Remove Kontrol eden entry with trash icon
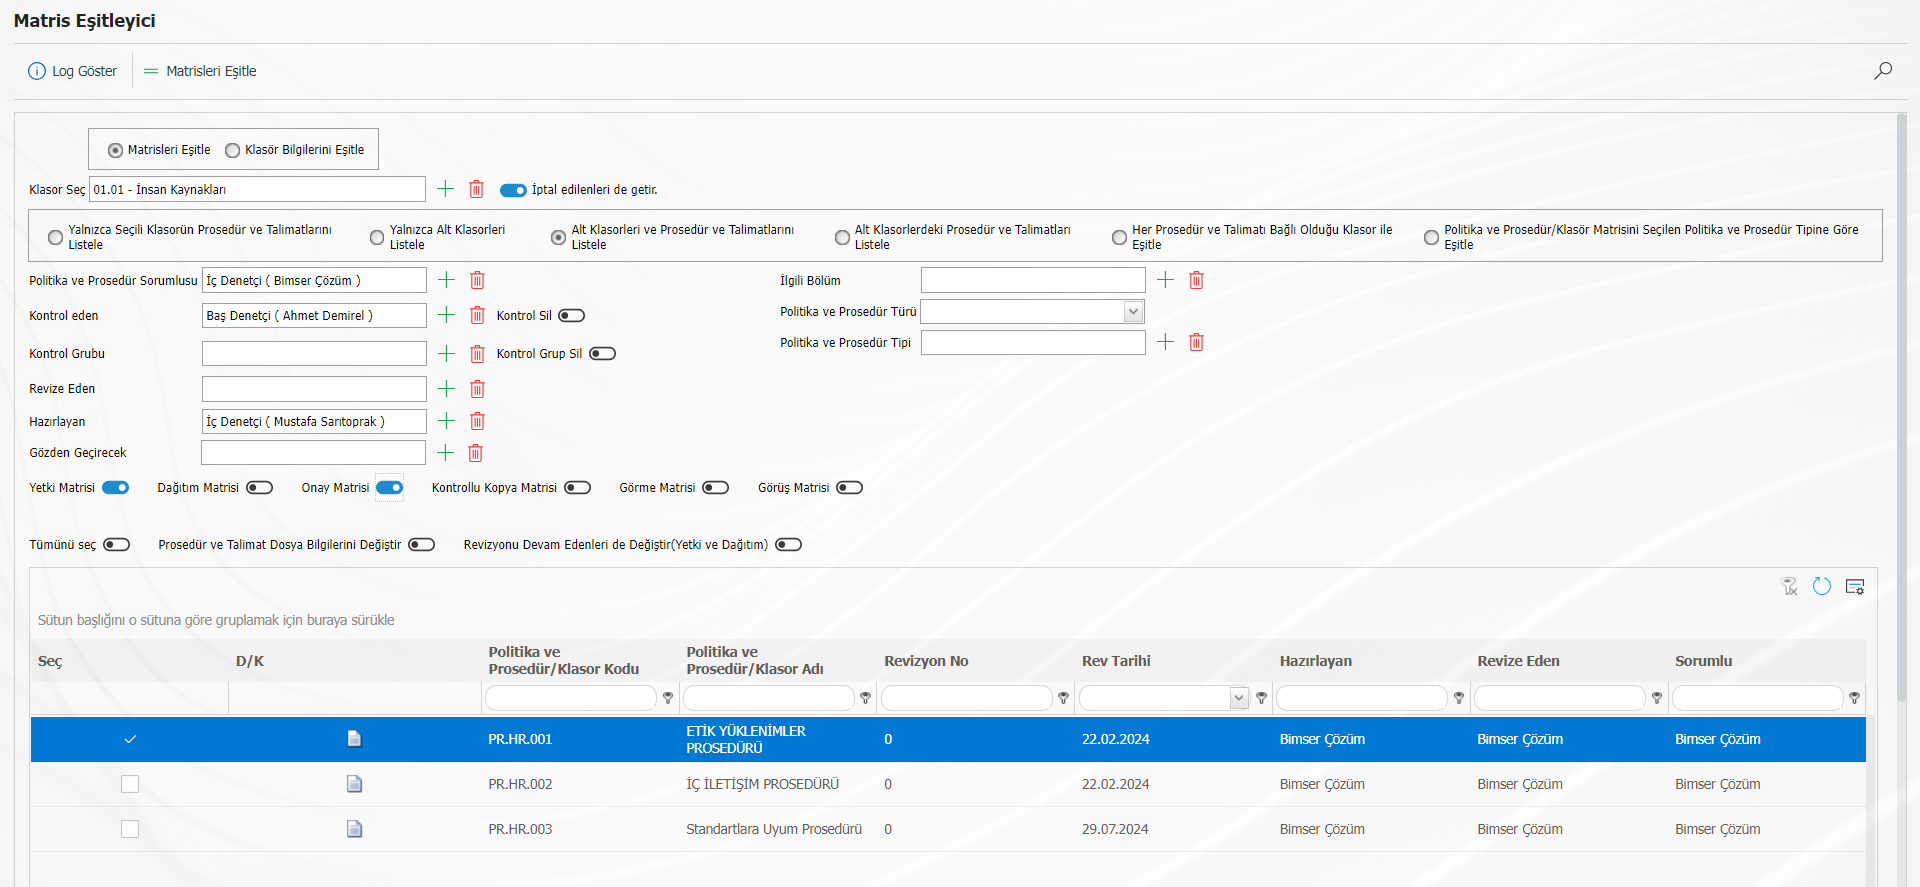The height and width of the screenshot is (887, 1920). (x=478, y=315)
